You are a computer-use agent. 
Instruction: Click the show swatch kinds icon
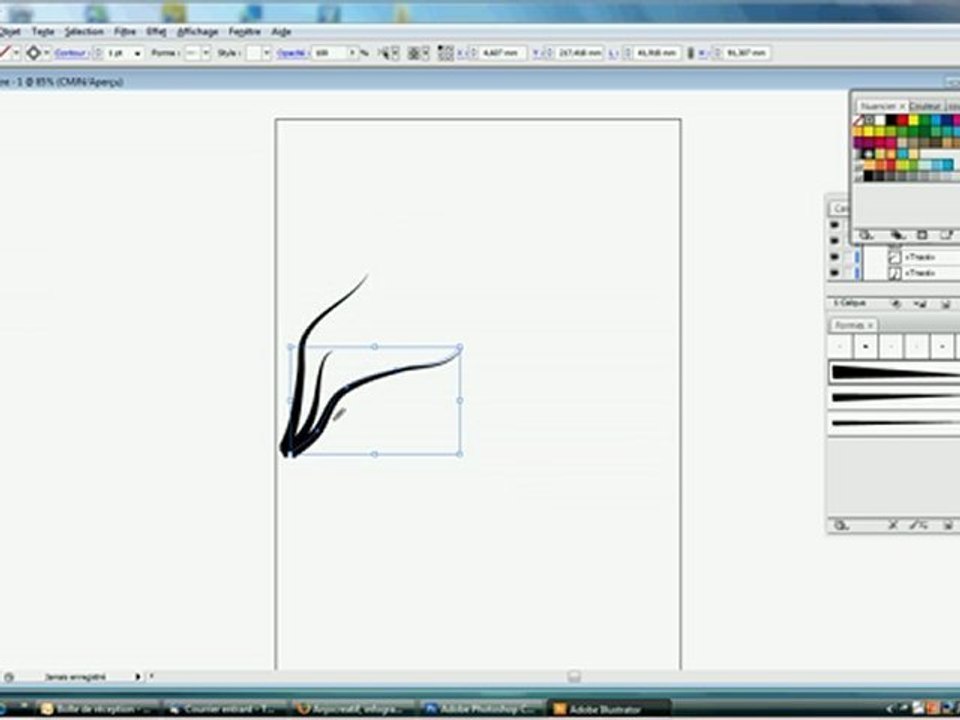[897, 235]
